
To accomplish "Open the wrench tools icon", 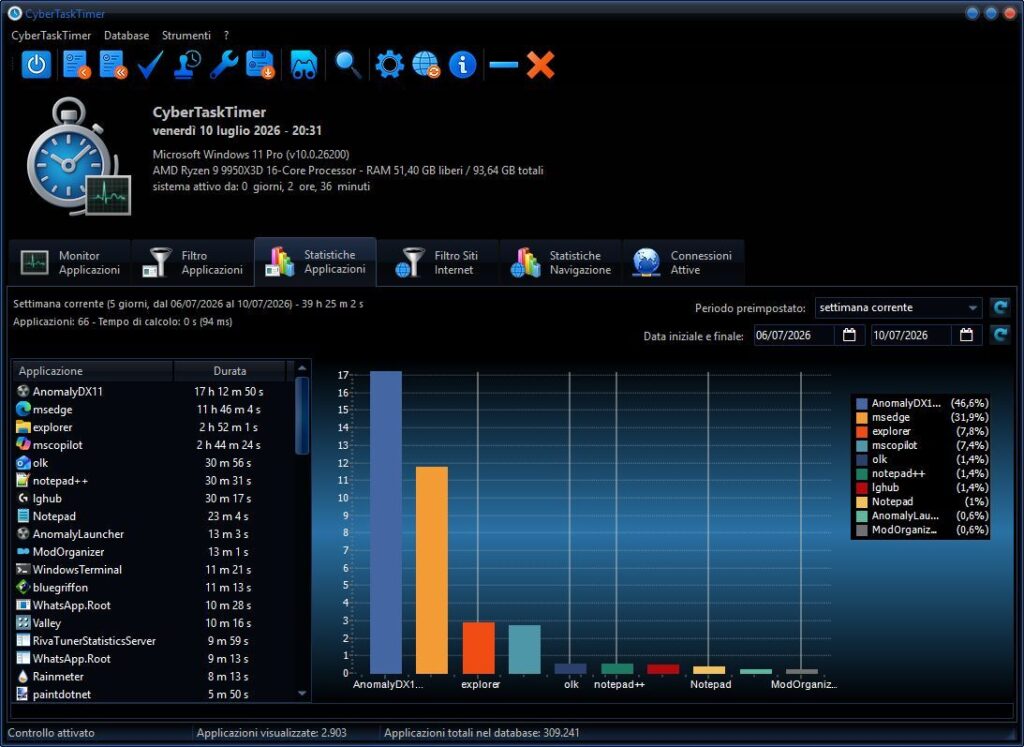I will click(x=224, y=65).
